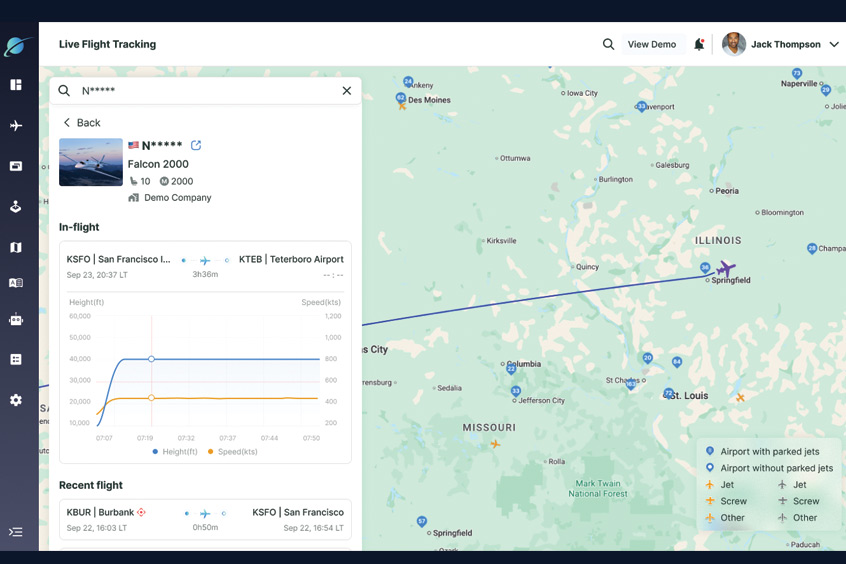This screenshot has width=846, height=564.
Task: Toggle Speed(kts) series in chart legend
Action: tap(232, 452)
